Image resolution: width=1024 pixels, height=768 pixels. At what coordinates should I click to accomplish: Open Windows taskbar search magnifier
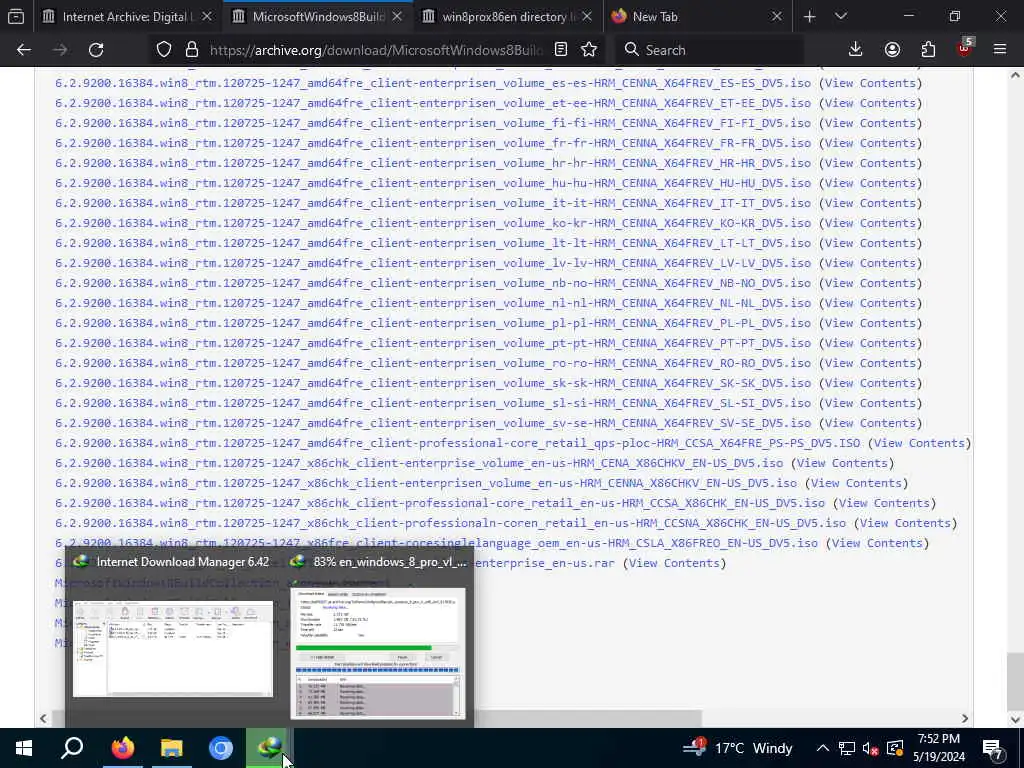pyautogui.click(x=72, y=748)
